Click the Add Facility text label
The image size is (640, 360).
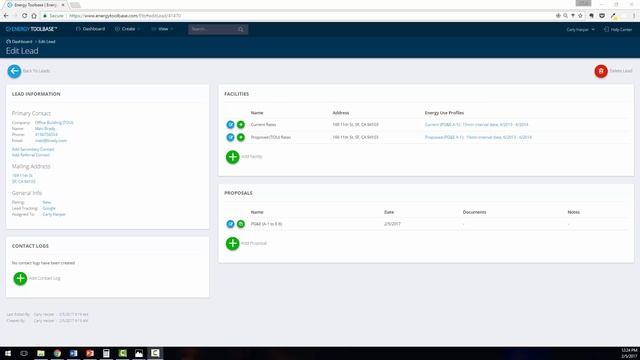pos(252,157)
